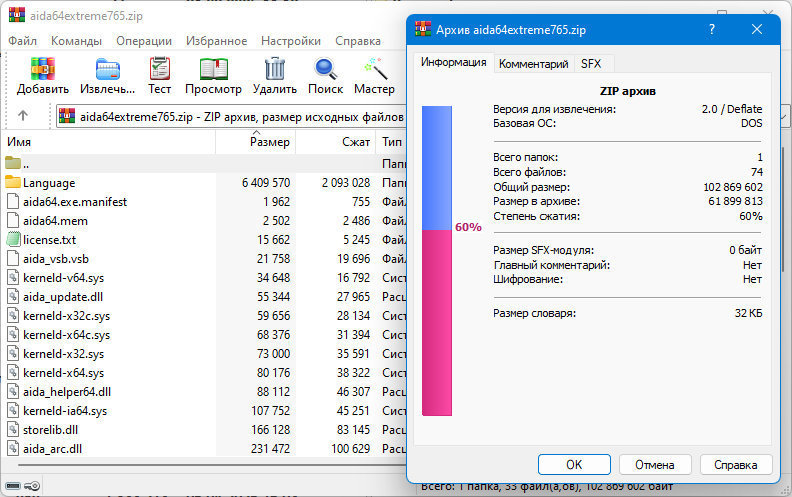
Task: Click the Извлечь toolbar icon
Action: [108, 69]
